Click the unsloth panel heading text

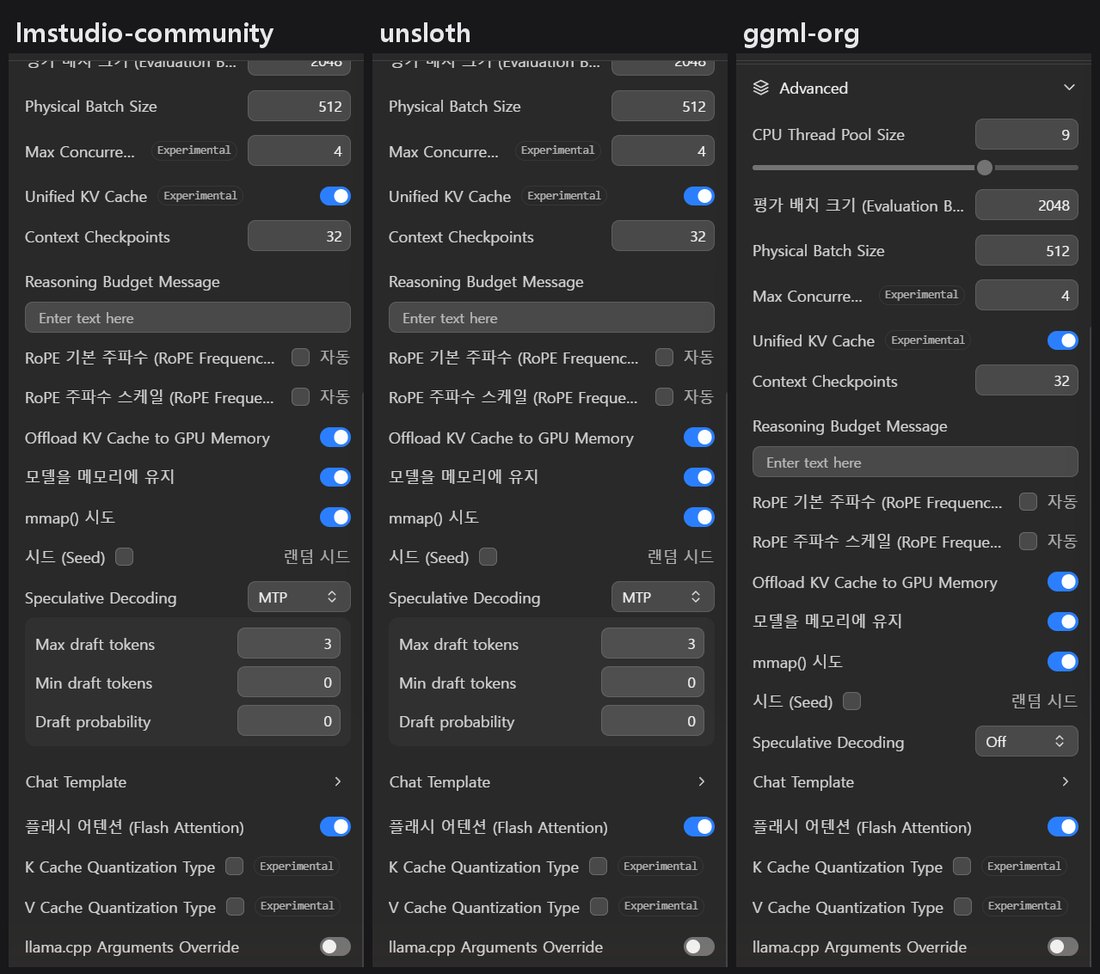click(425, 33)
